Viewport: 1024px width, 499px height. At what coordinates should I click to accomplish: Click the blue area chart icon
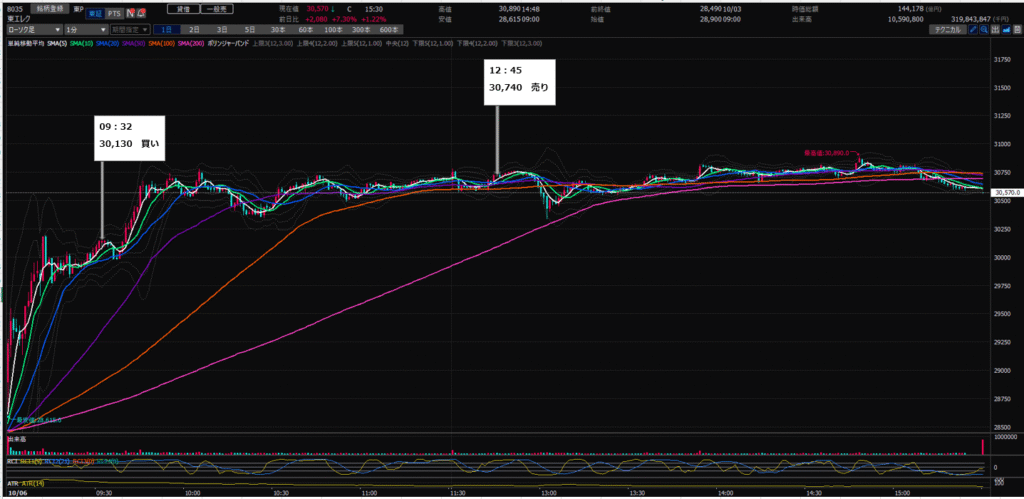pyautogui.click(x=1008, y=31)
